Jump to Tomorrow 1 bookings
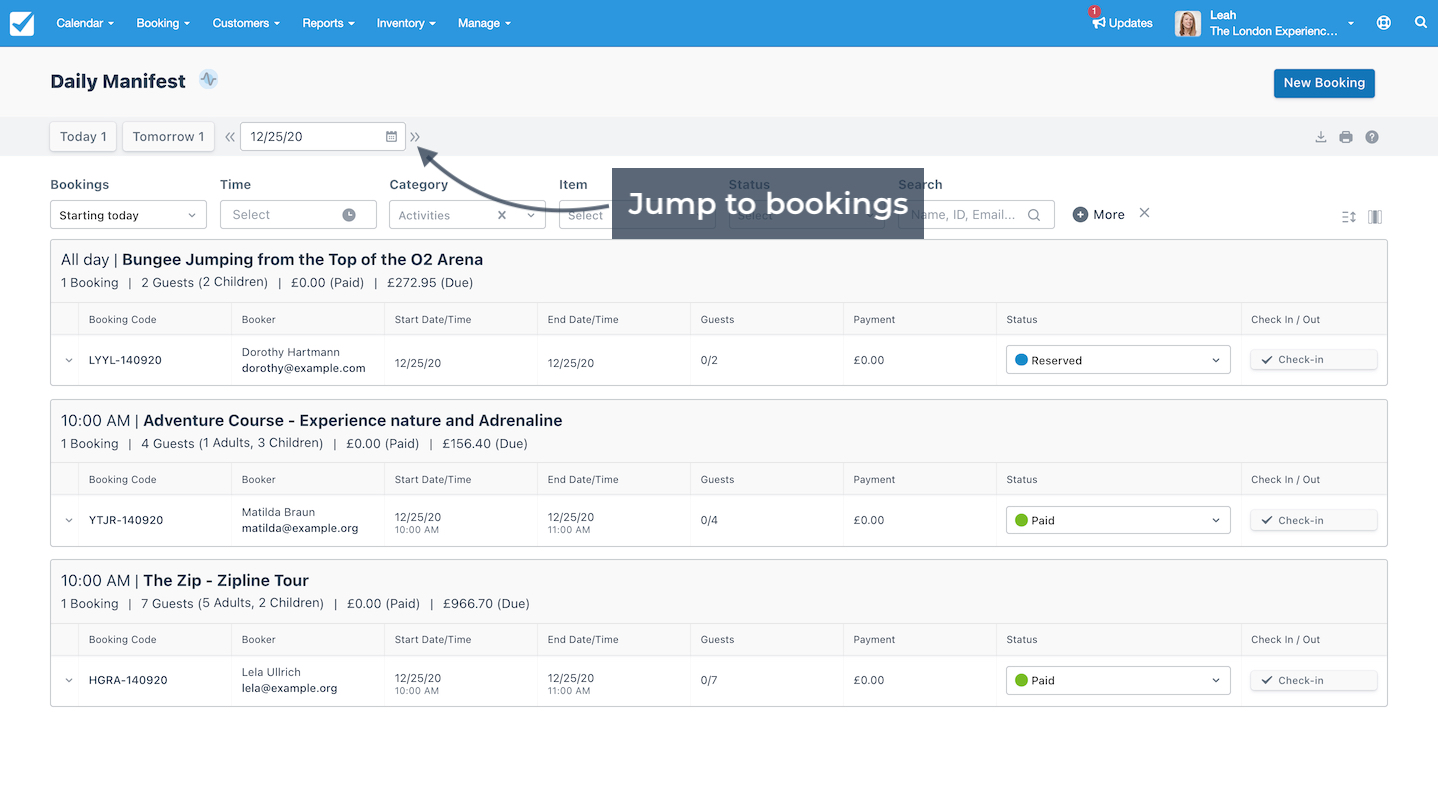1438x787 pixels. [168, 137]
